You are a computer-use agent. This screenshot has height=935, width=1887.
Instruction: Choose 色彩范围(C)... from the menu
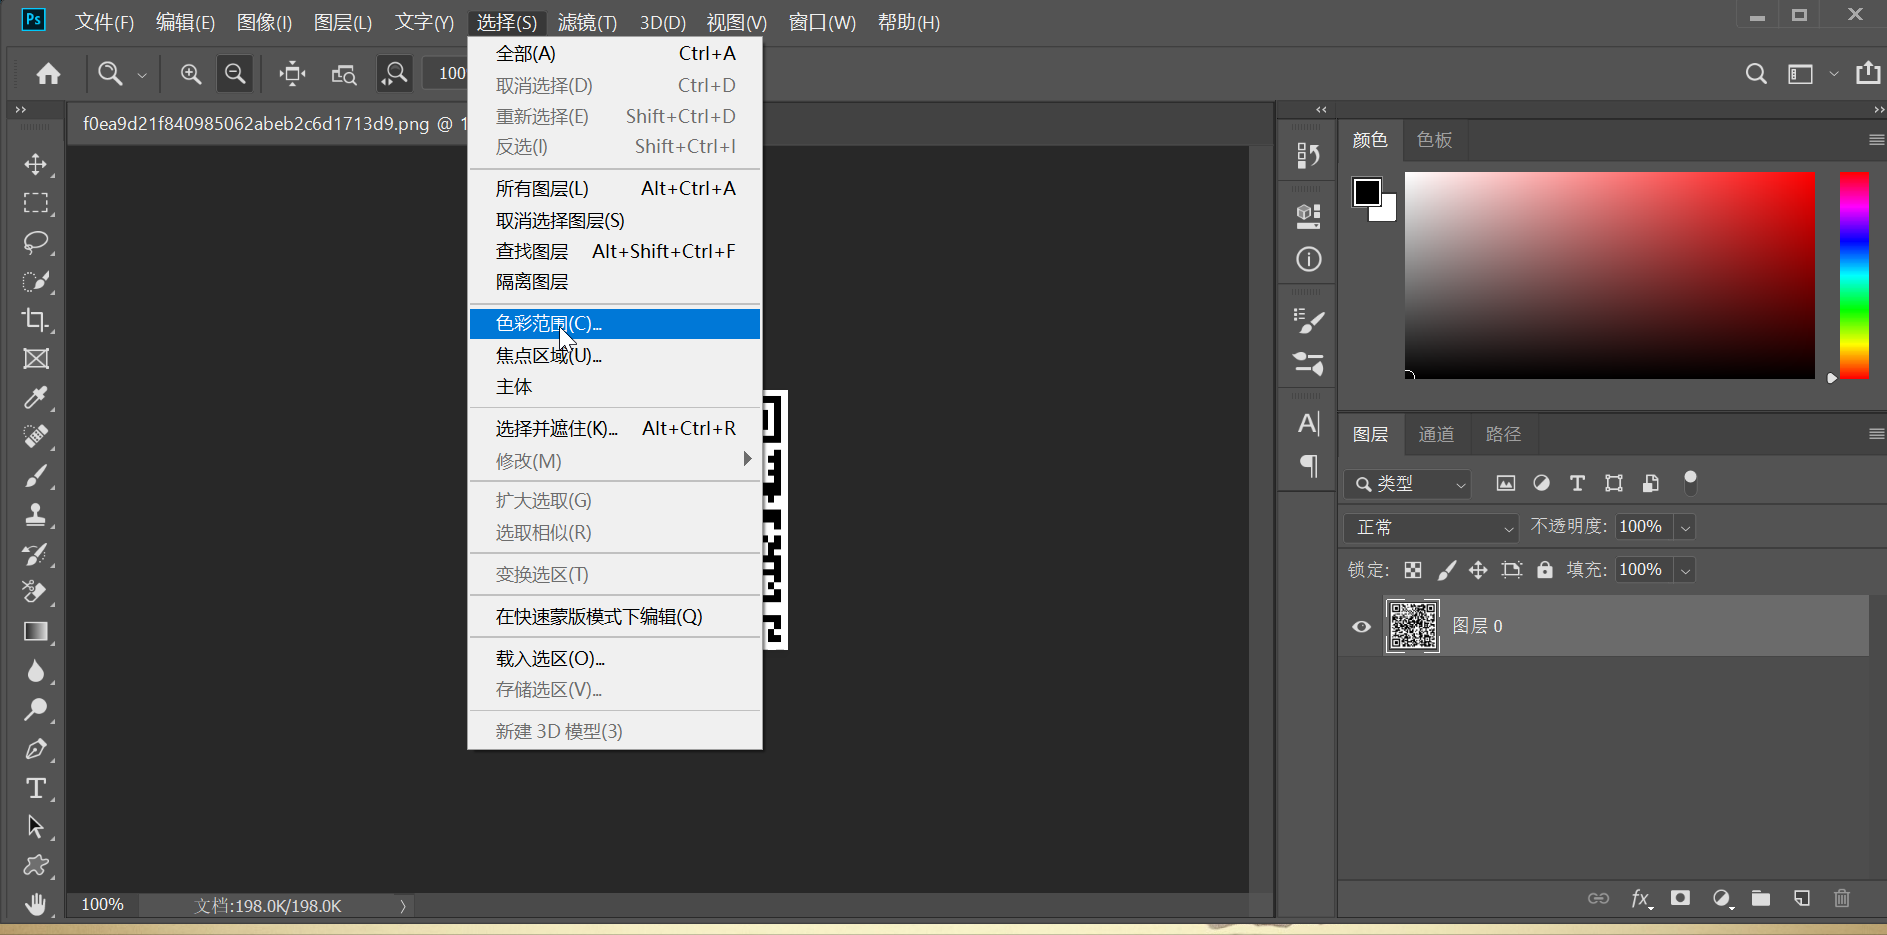pyautogui.click(x=615, y=324)
